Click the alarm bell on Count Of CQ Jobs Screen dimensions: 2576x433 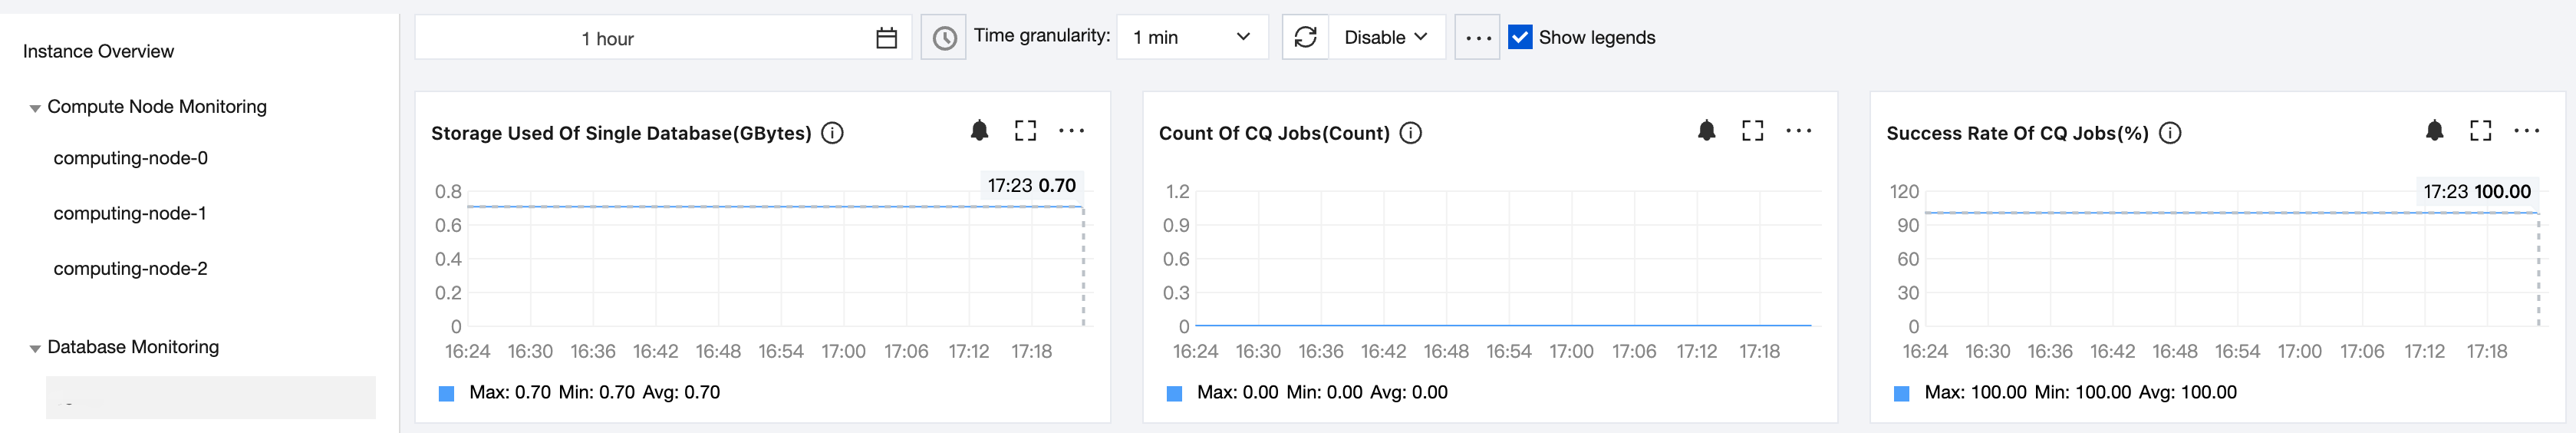click(x=1706, y=131)
